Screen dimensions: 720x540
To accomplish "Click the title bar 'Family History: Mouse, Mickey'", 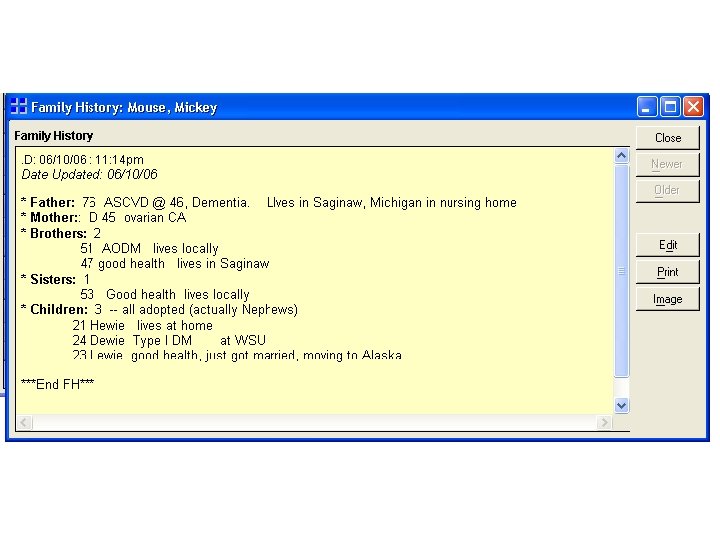I will [124, 107].
